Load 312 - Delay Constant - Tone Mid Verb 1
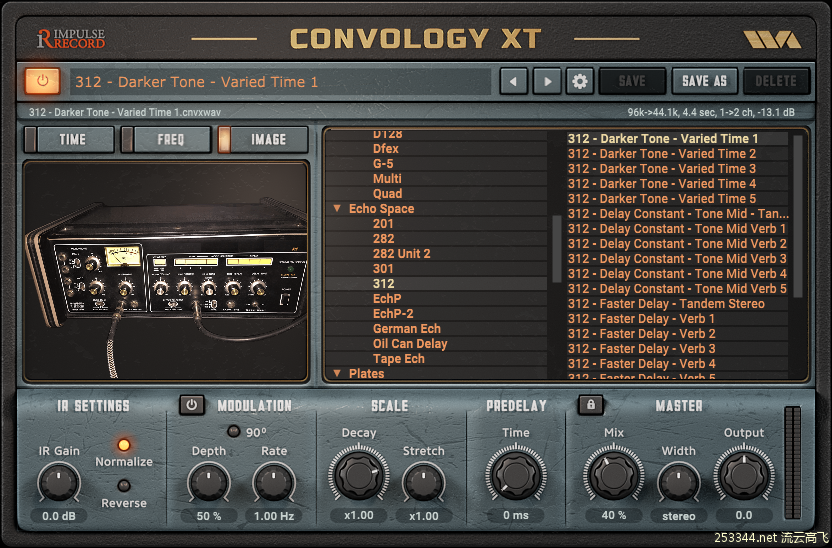 point(677,229)
